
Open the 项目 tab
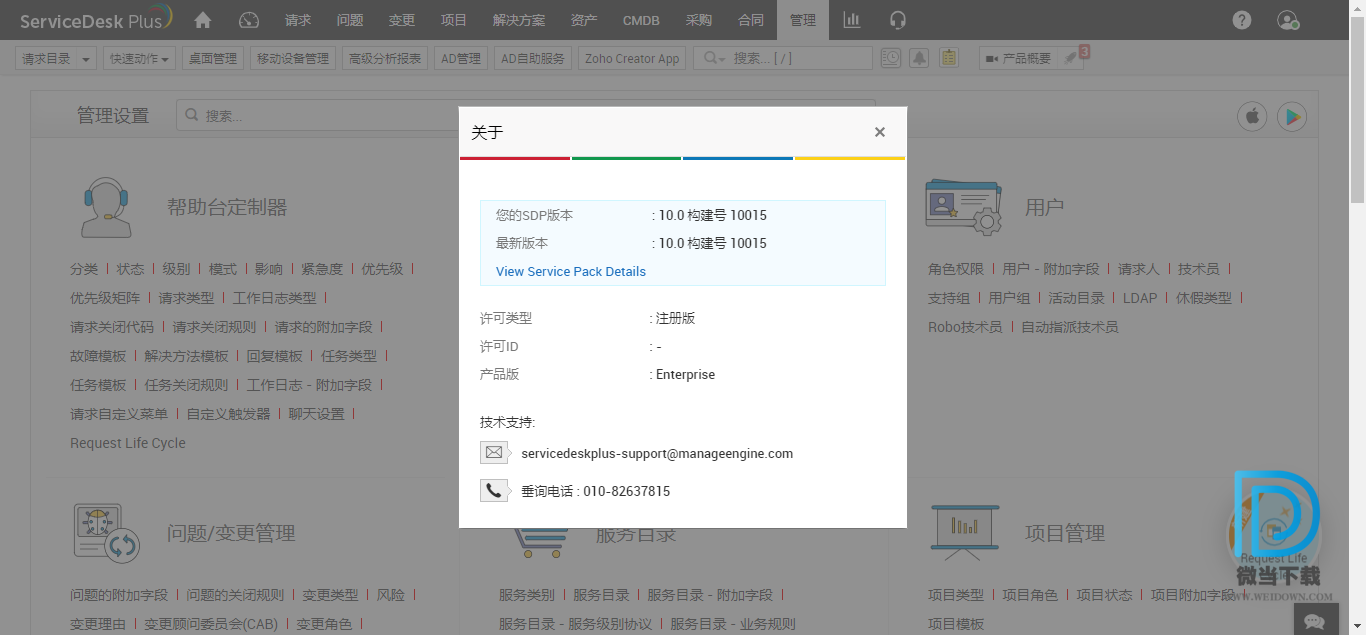click(x=454, y=20)
